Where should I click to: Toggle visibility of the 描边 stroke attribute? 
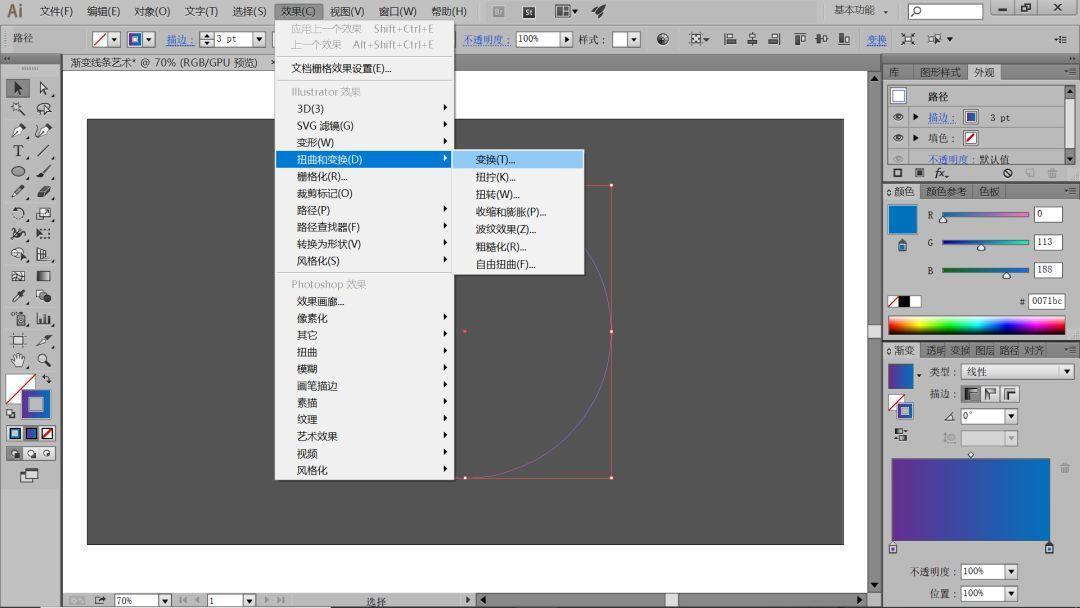[897, 117]
